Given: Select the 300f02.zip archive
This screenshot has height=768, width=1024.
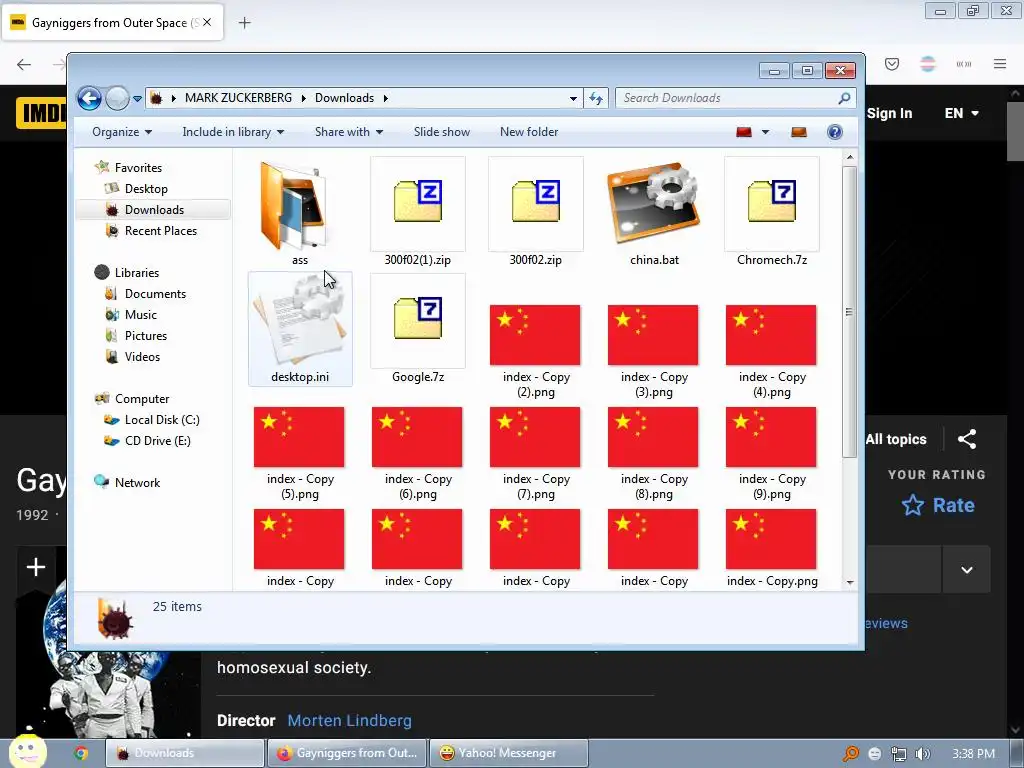Looking at the screenshot, I should 536,204.
